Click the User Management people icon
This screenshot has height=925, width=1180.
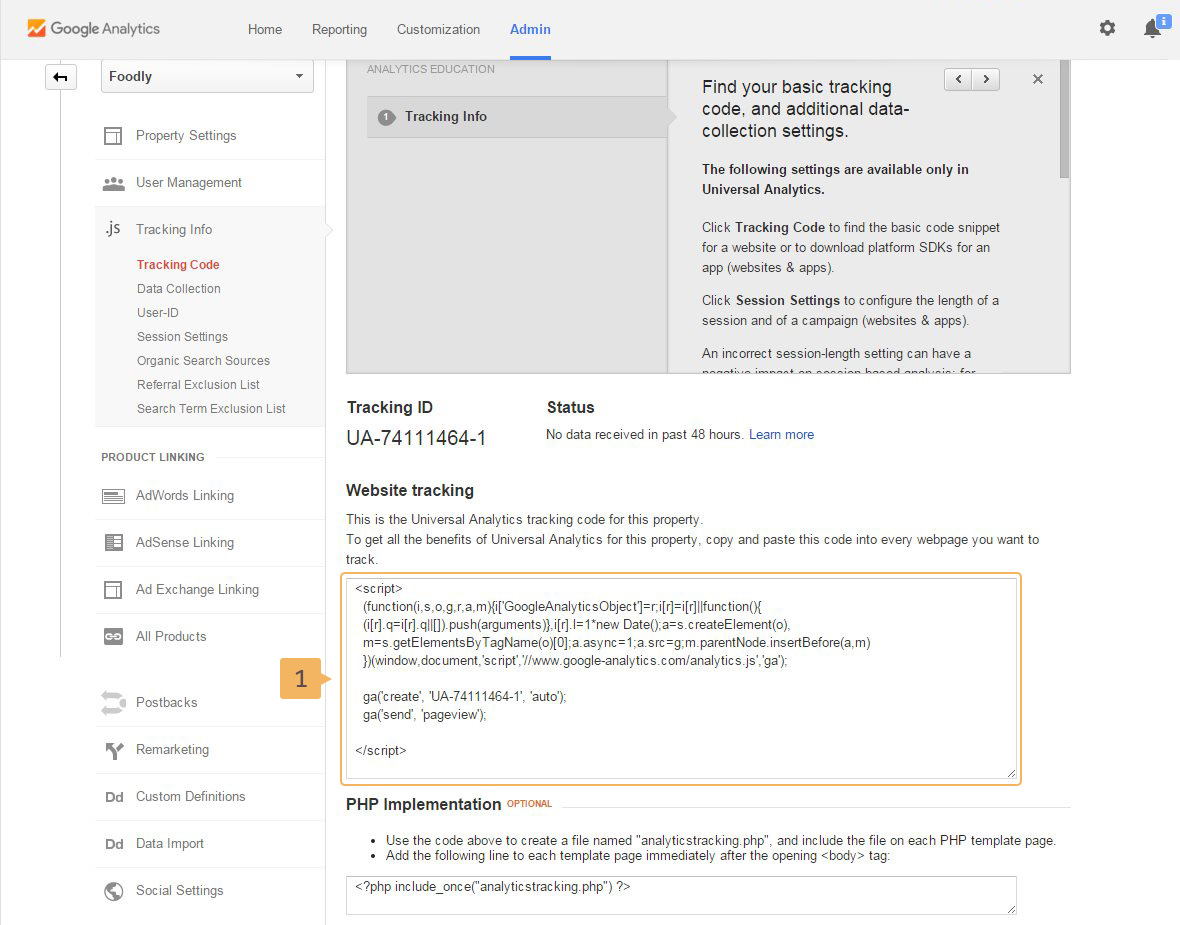[113, 183]
